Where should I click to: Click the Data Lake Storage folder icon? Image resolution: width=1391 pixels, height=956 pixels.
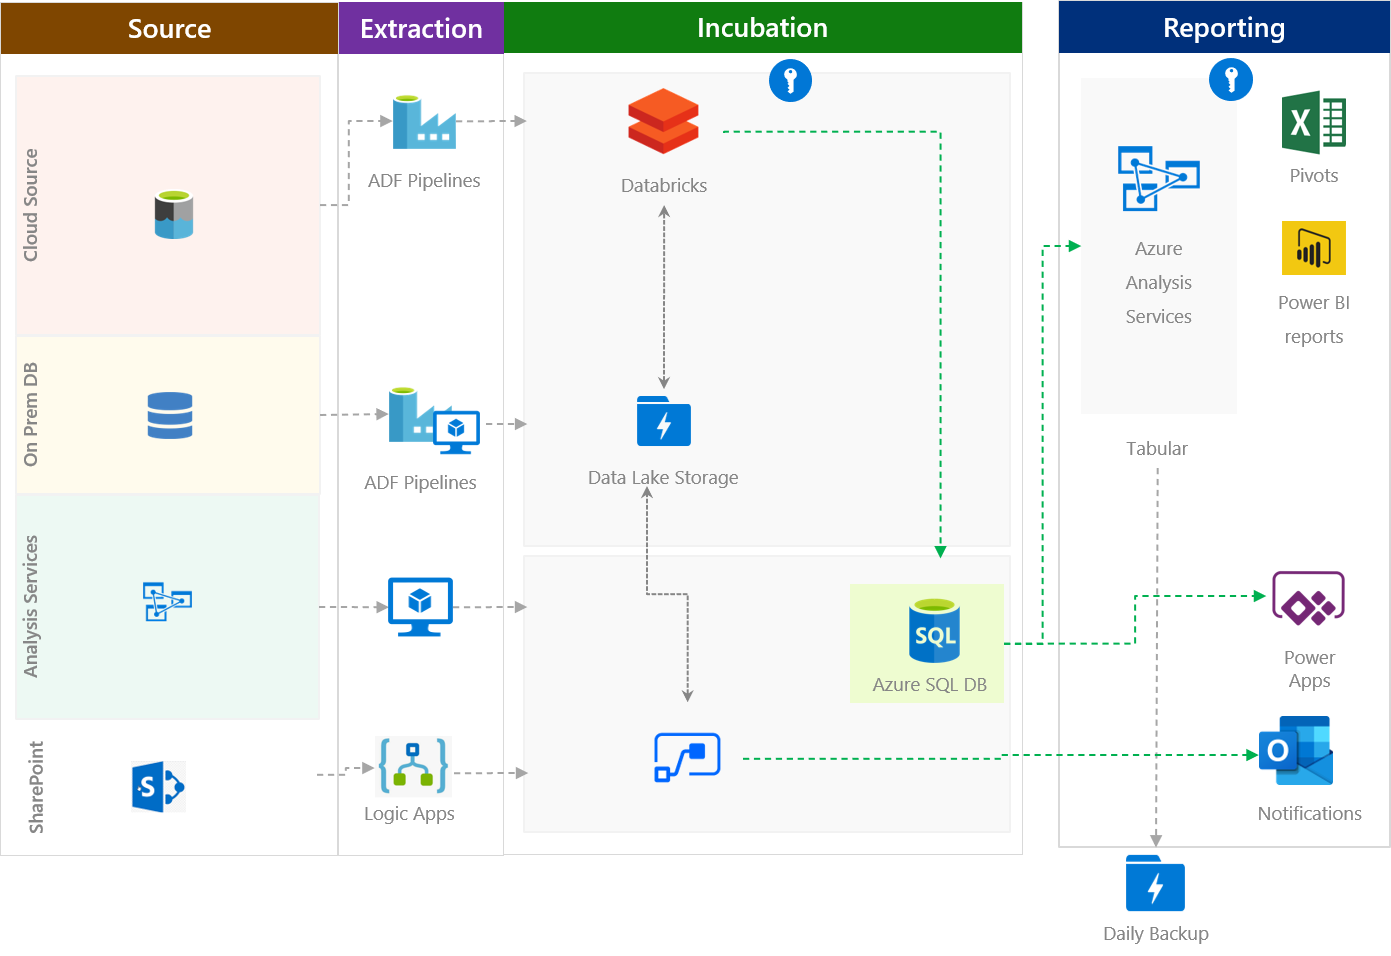[664, 421]
